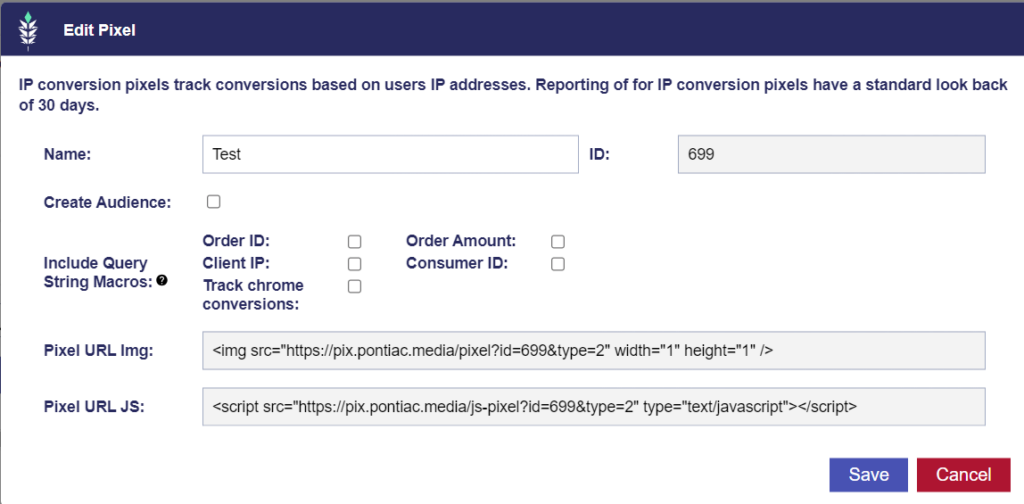Viewport: 1024px width, 504px height.
Task: Click inside the Pixel URL JS field
Action: tap(594, 407)
